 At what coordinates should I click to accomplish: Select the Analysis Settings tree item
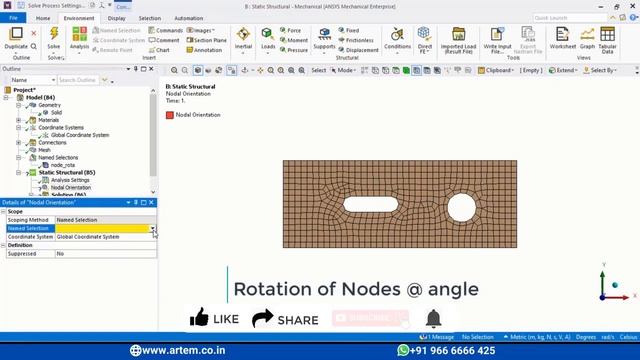(x=70, y=180)
